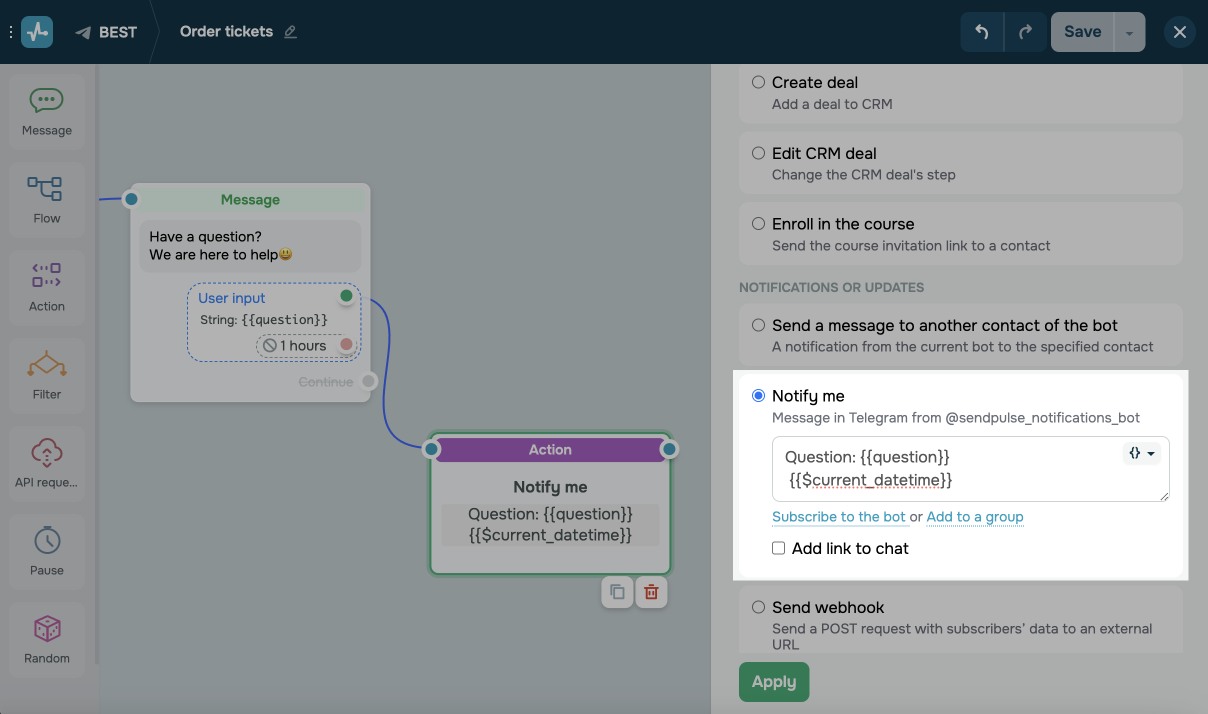Apply the Notify me settings
Image resolution: width=1208 pixels, height=714 pixels.
tap(773, 681)
